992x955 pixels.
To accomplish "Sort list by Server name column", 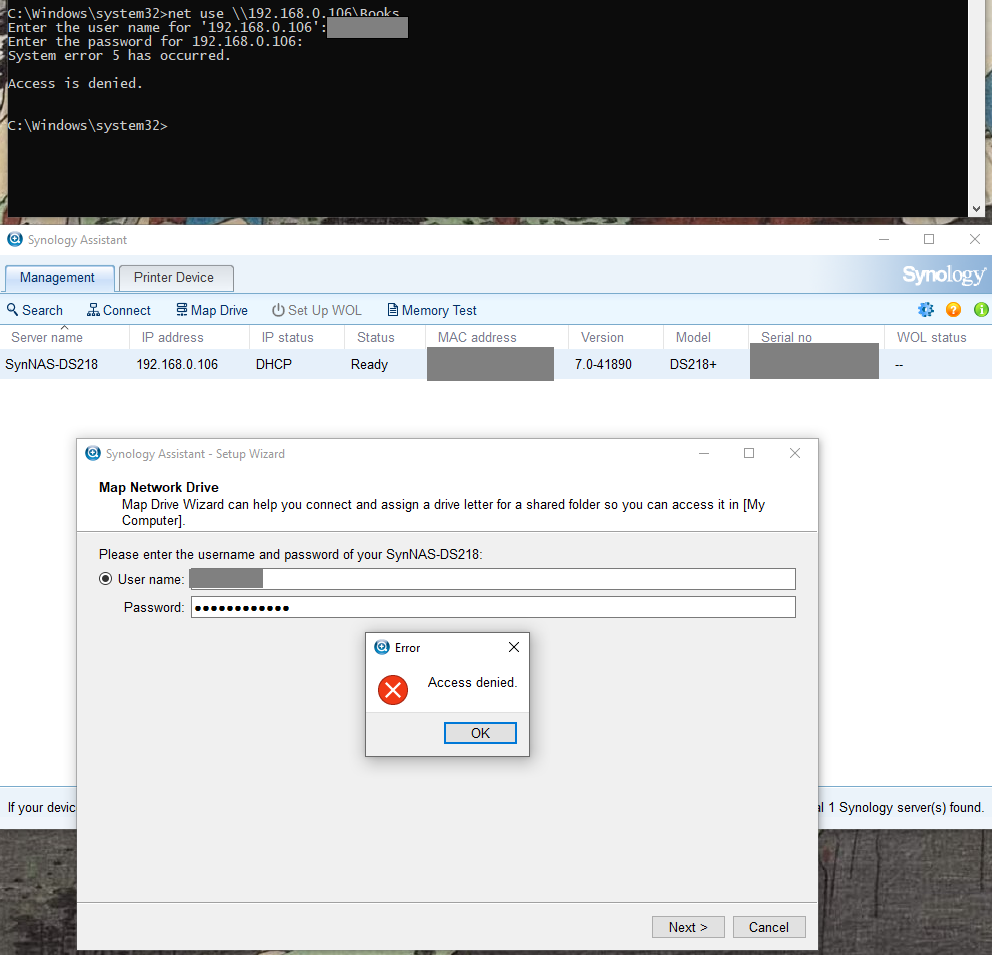I will click(x=65, y=337).
